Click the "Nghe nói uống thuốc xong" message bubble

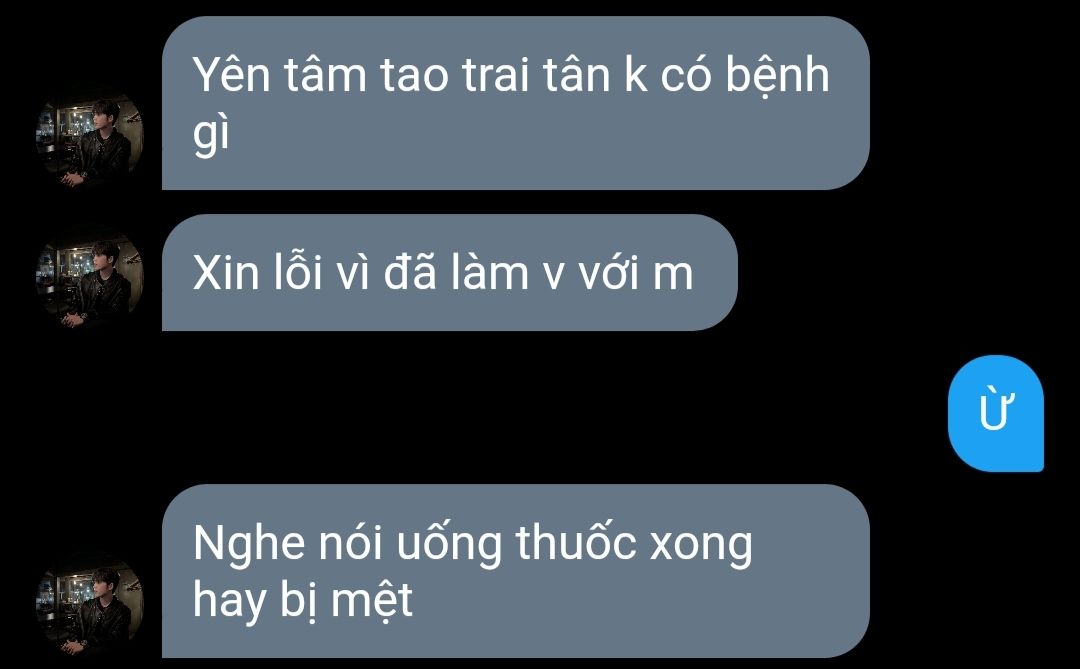515,571
